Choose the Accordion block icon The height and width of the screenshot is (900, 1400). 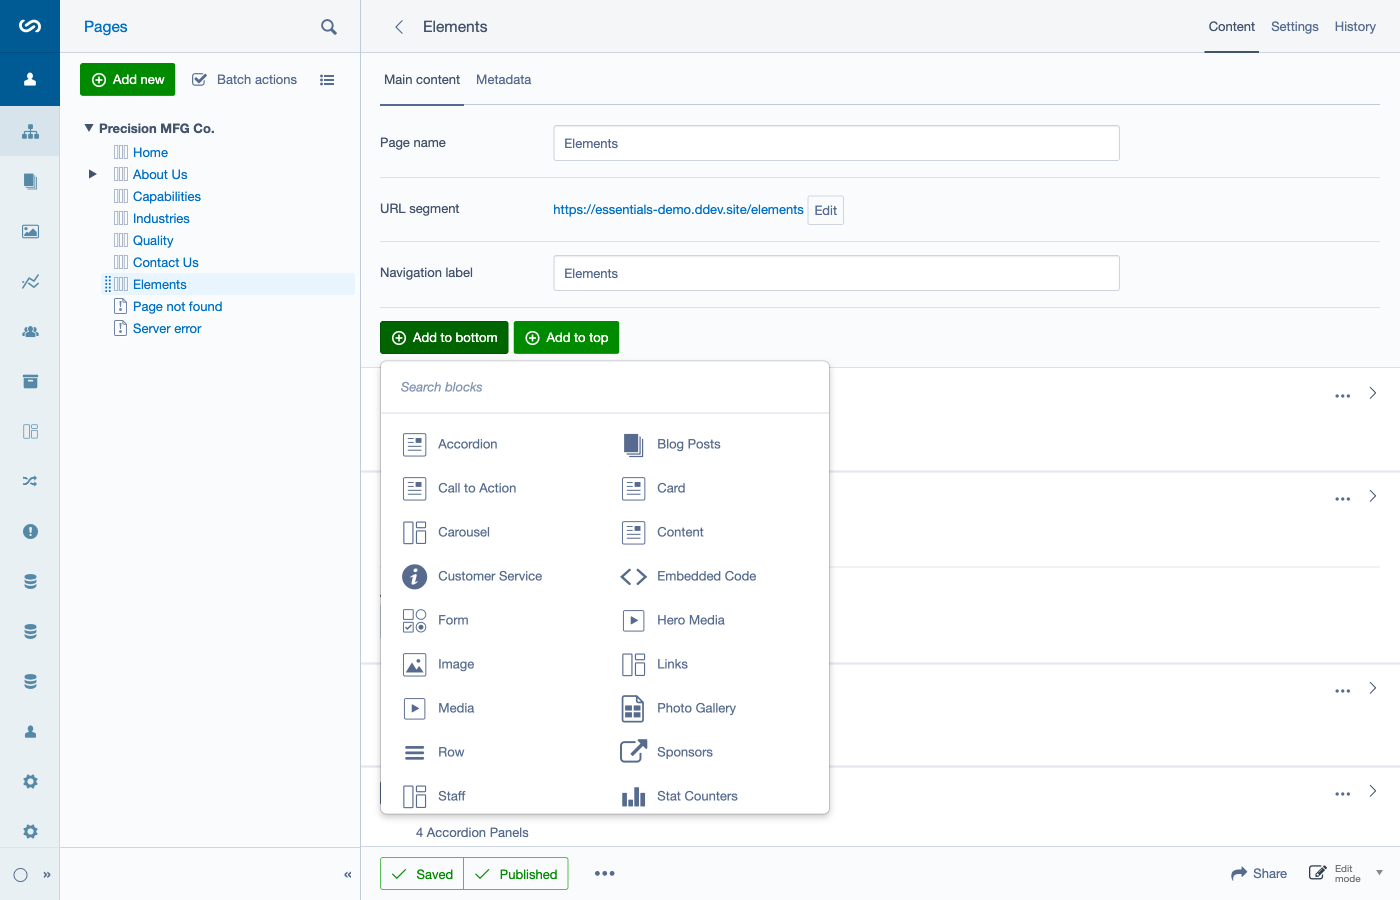[x=414, y=444]
